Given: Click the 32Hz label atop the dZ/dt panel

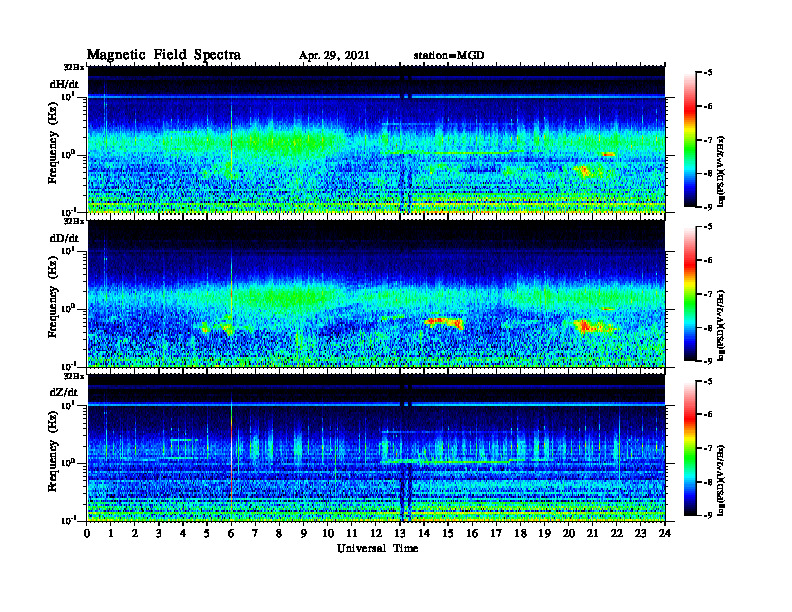Looking at the screenshot, I should pos(74,376).
